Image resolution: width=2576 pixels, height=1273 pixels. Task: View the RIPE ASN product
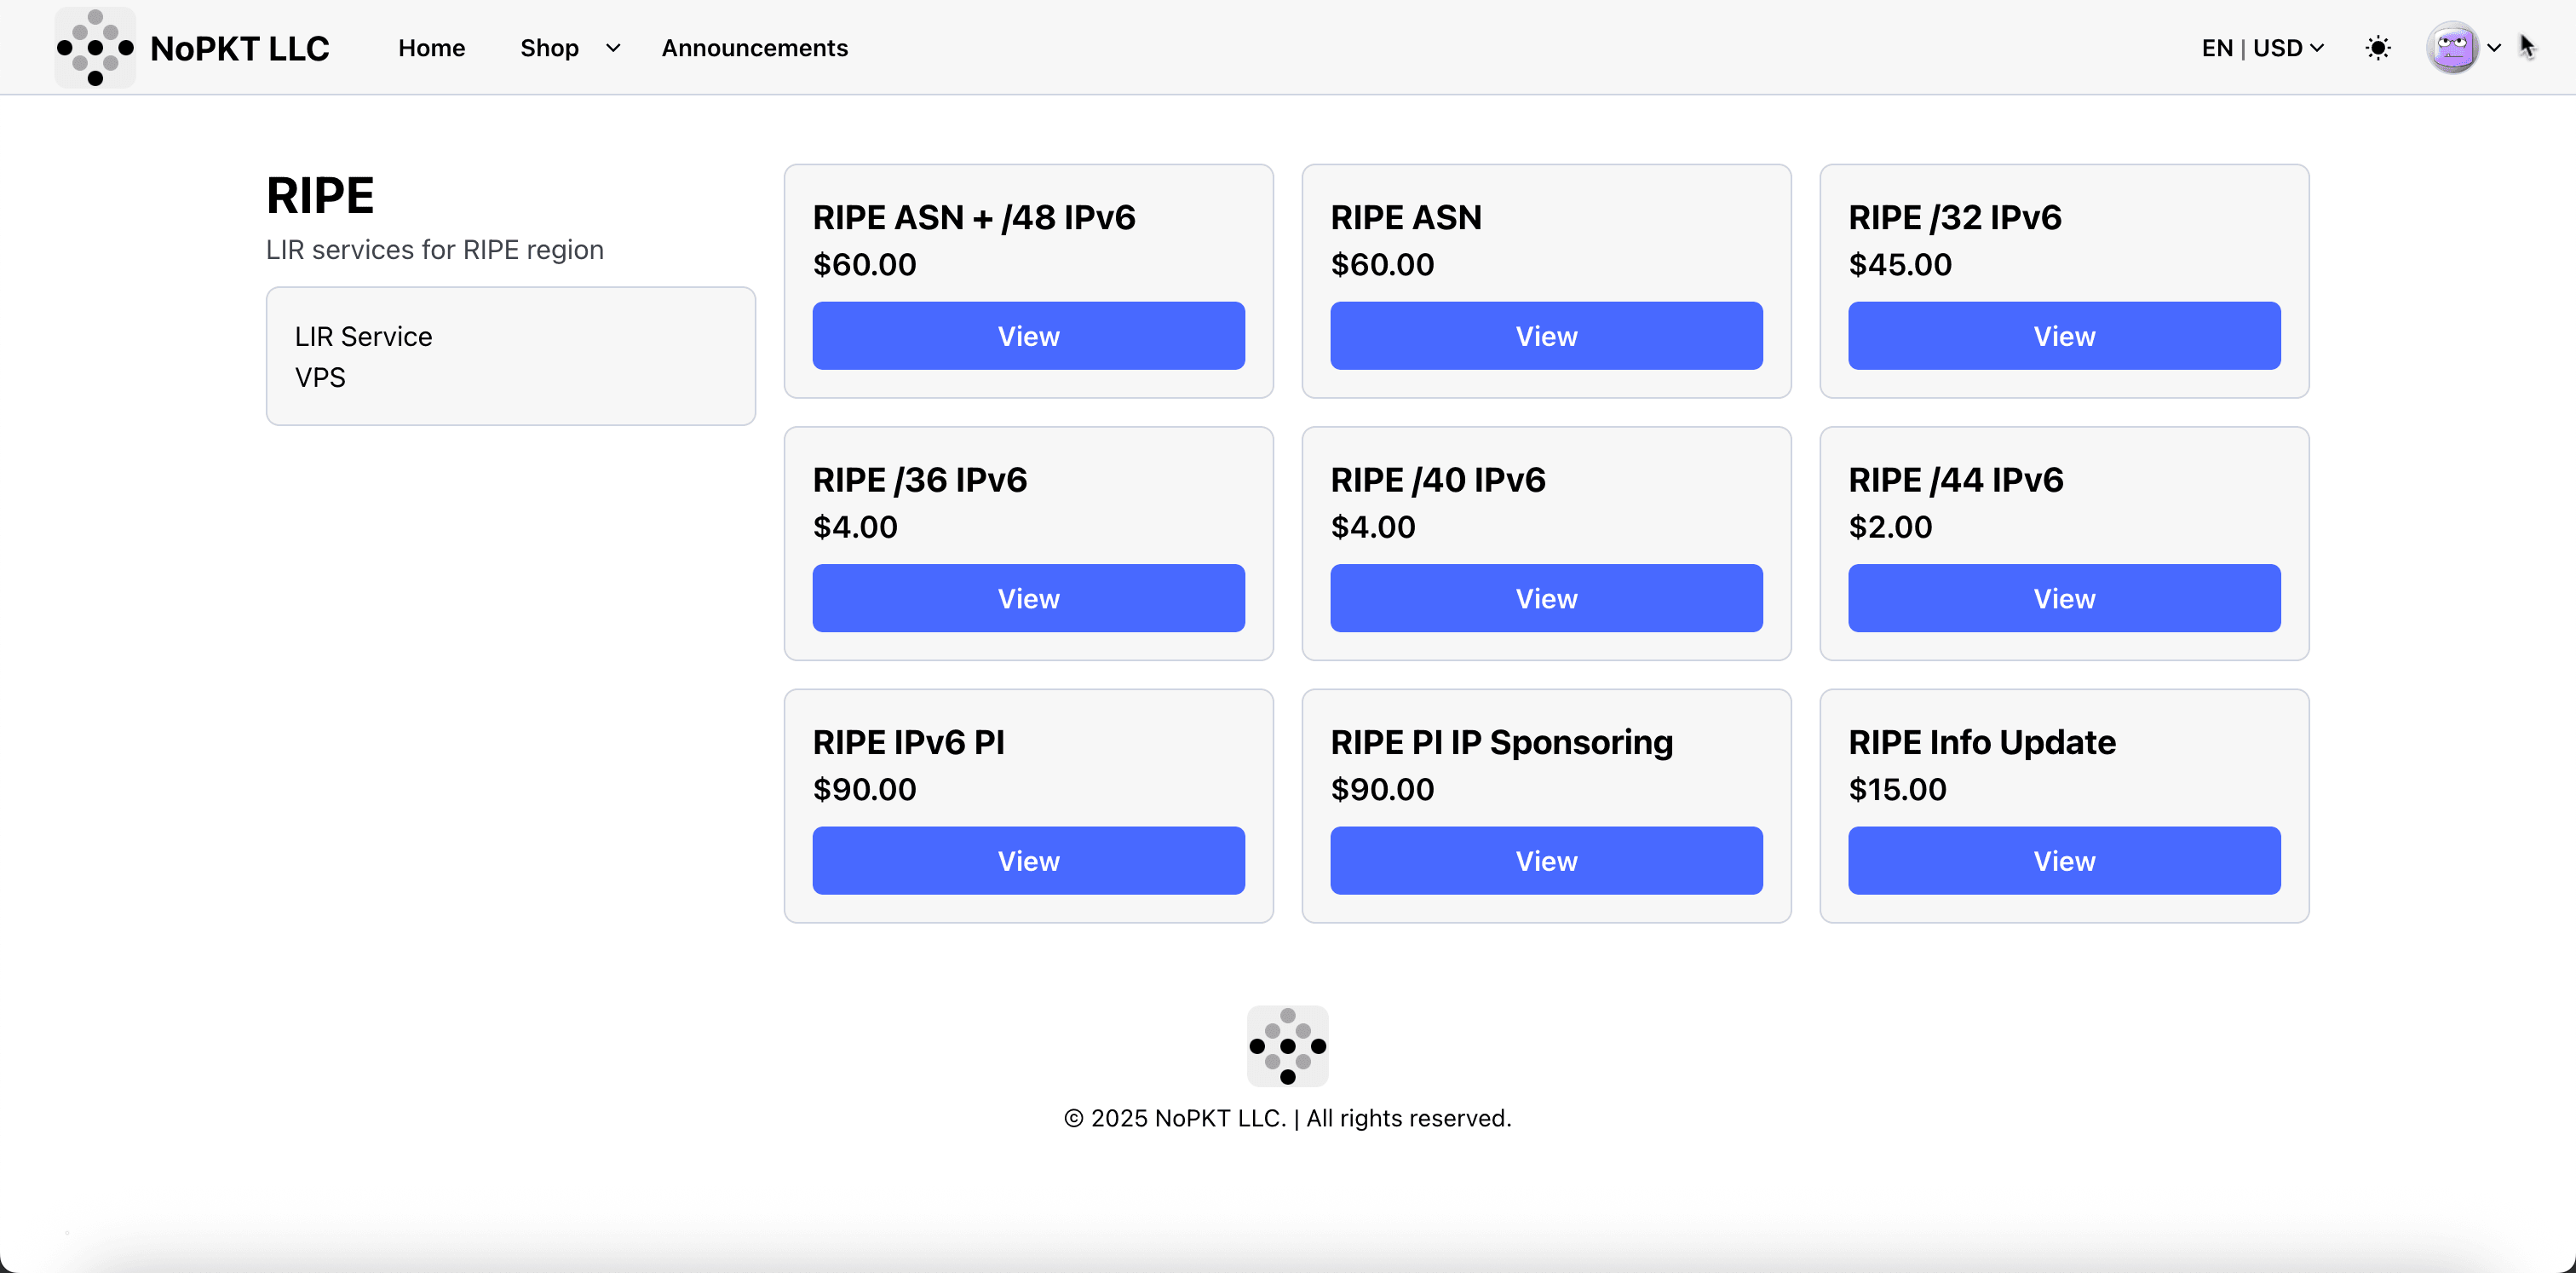[1546, 336]
